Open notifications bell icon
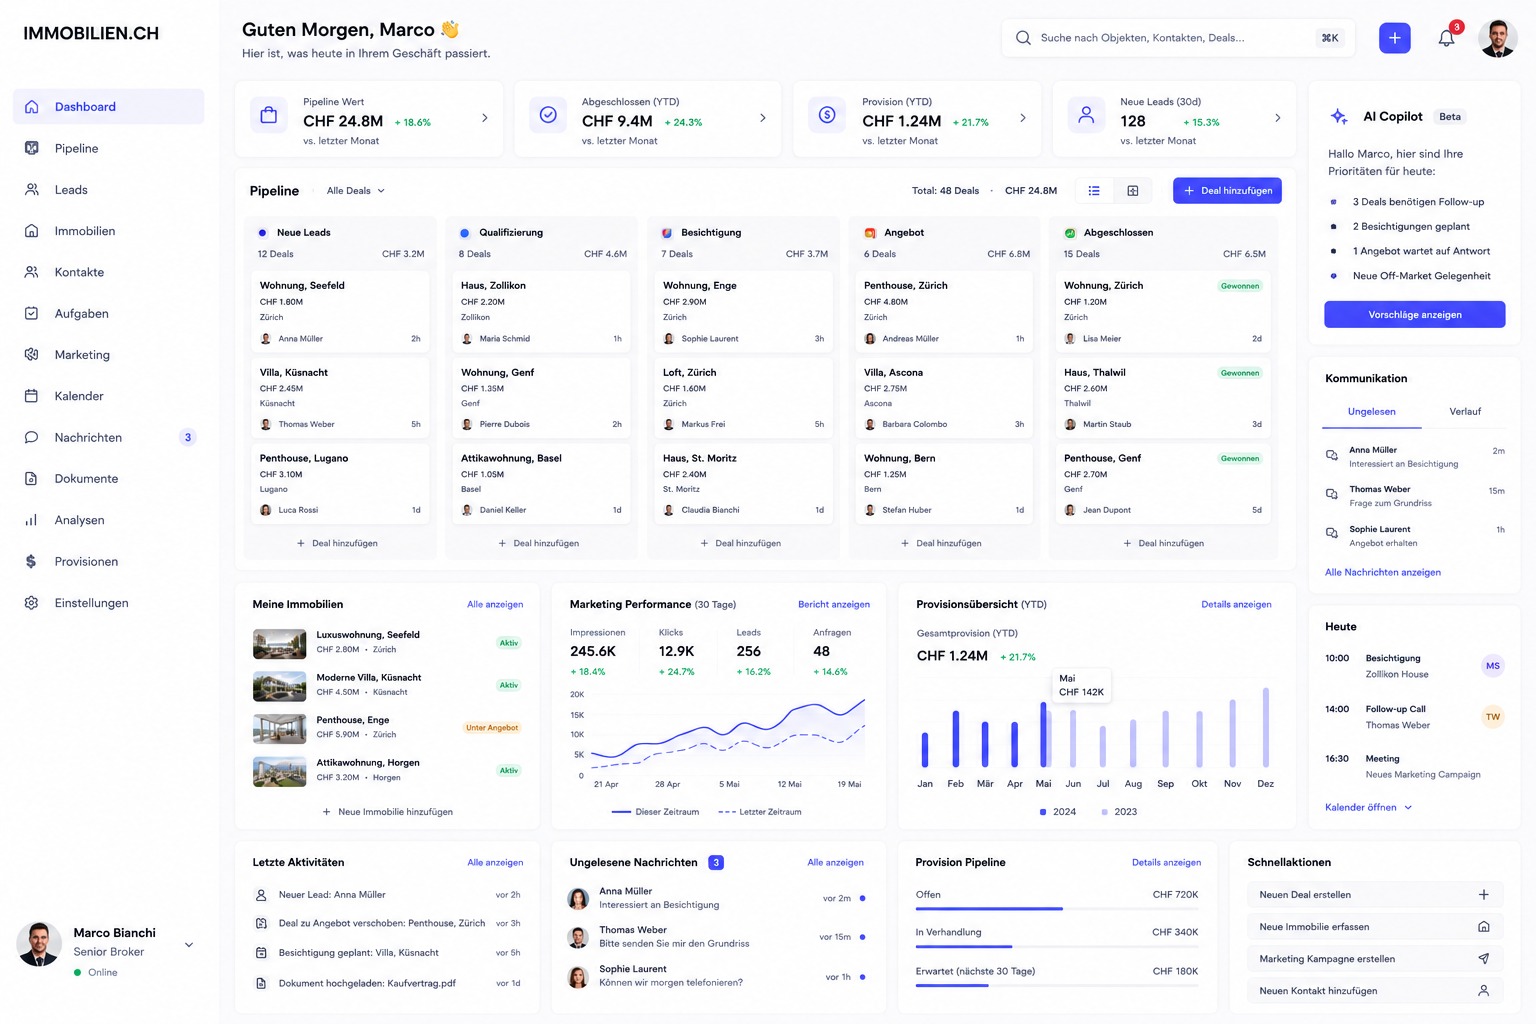 point(1446,38)
